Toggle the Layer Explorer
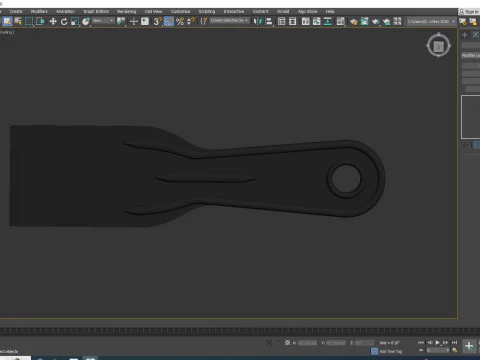The width and height of the screenshot is (480, 360). coord(292,22)
